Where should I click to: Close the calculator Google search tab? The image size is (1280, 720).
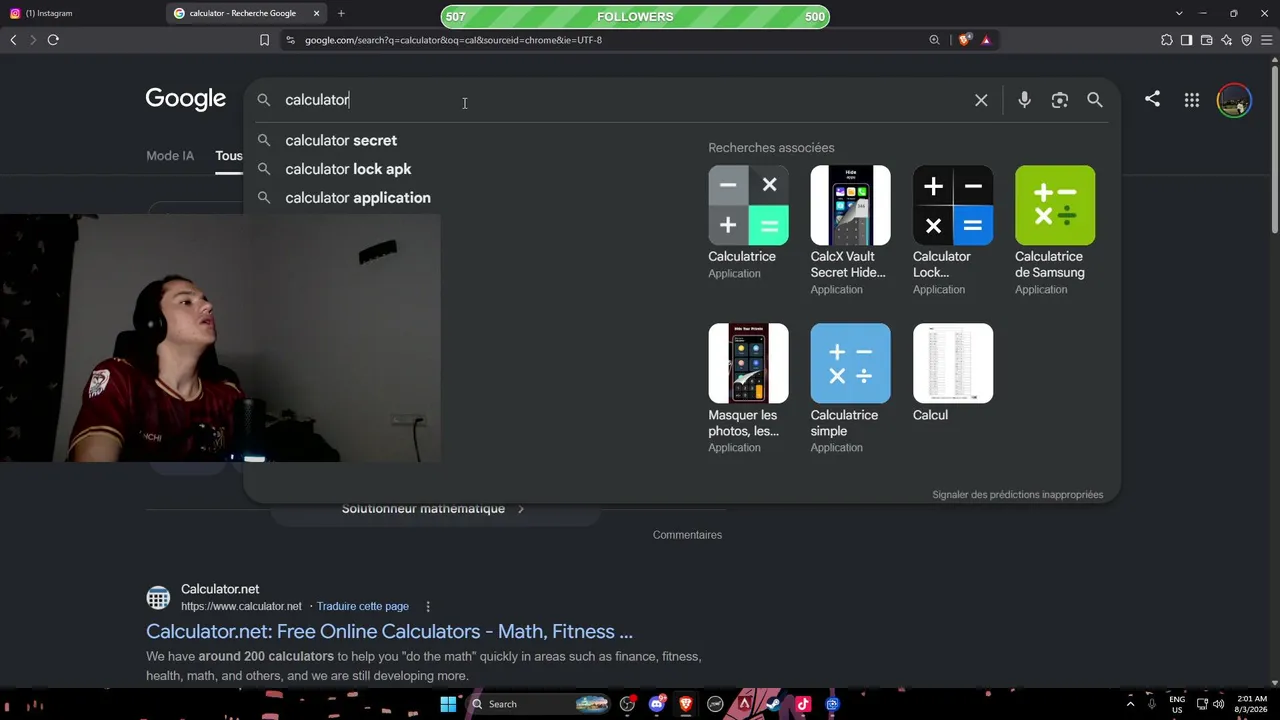coord(316,13)
